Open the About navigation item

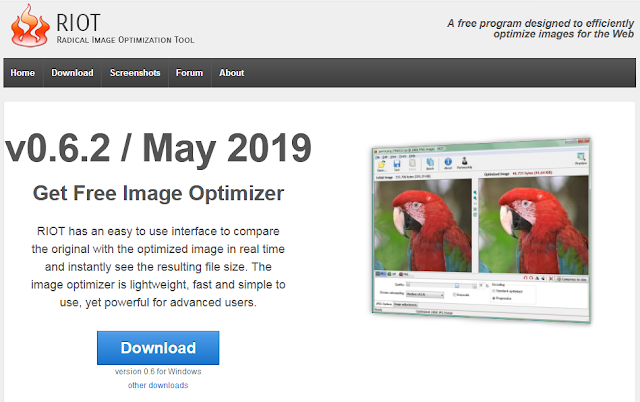click(x=231, y=73)
